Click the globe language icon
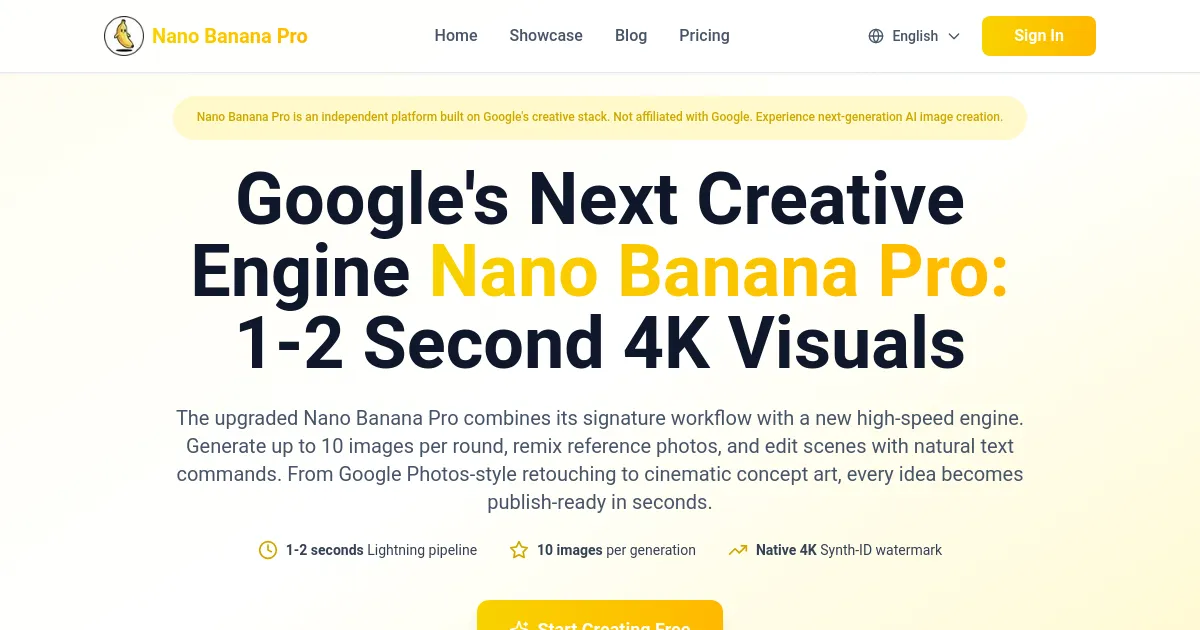Screen dimensions: 1200x630 (876, 36)
